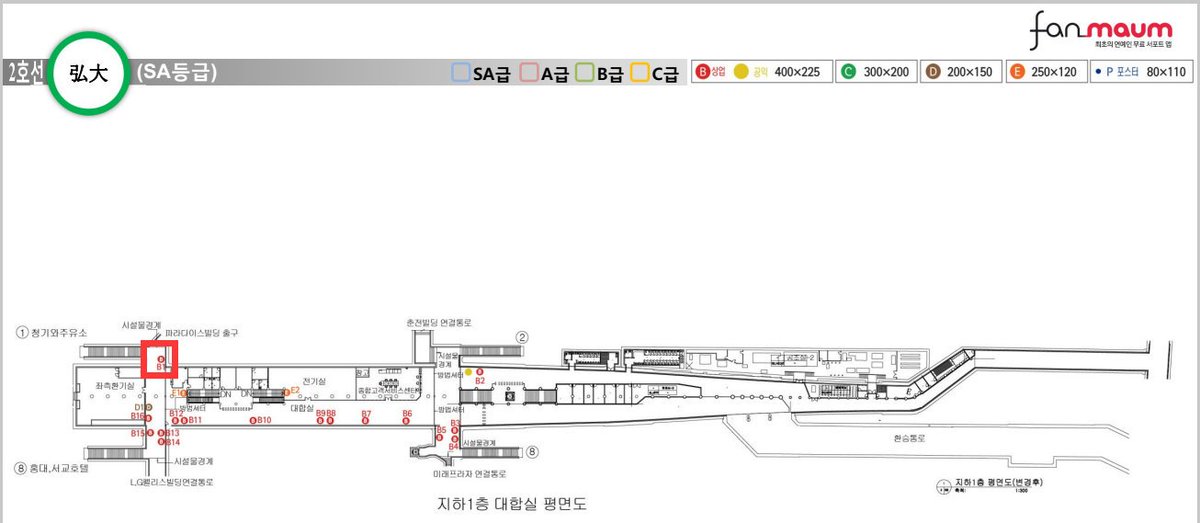
Task: Click the 대합실 label on the map
Action: pos(302,408)
